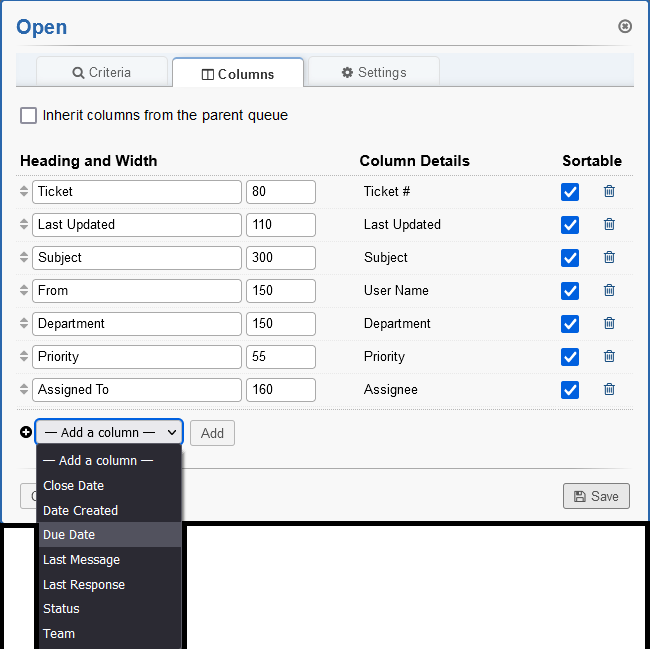Click the plus icon beside Add a column

(x=26, y=433)
